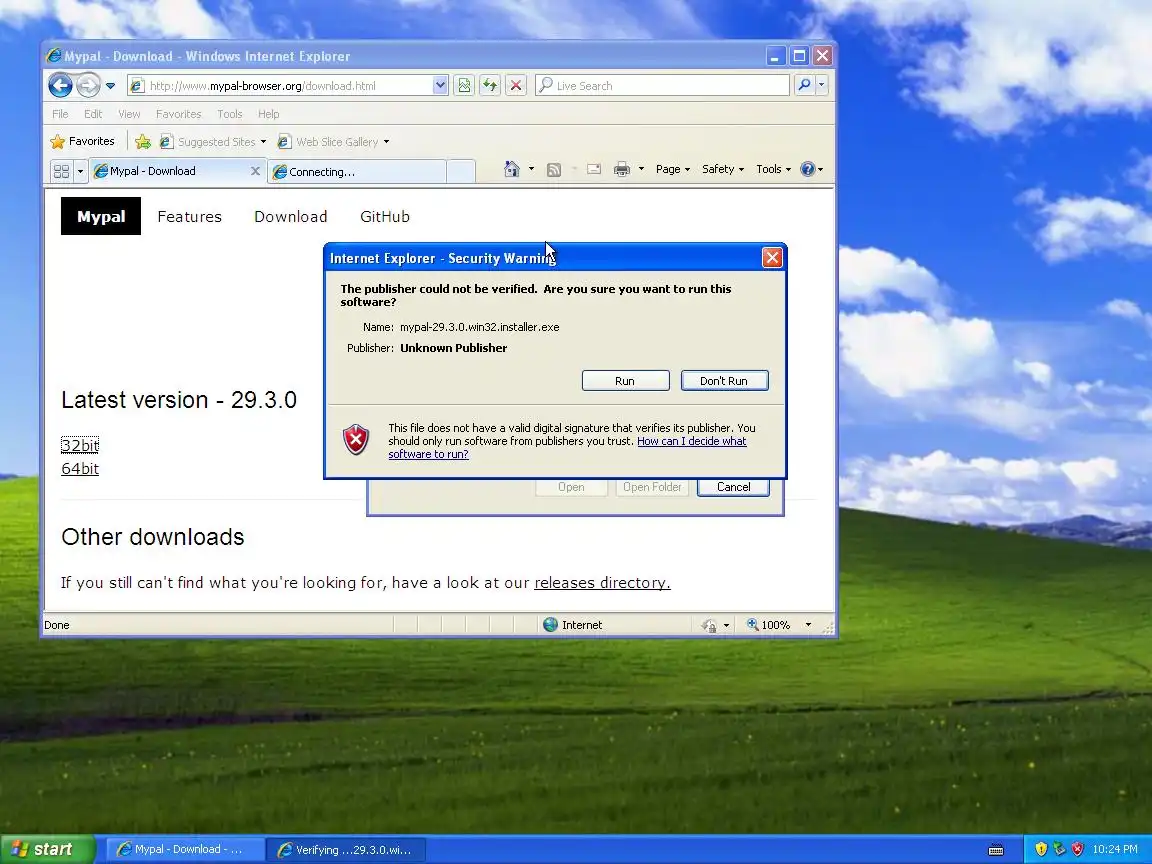Click Add to Favorites Bar icon
1152x864 pixels.
point(143,142)
